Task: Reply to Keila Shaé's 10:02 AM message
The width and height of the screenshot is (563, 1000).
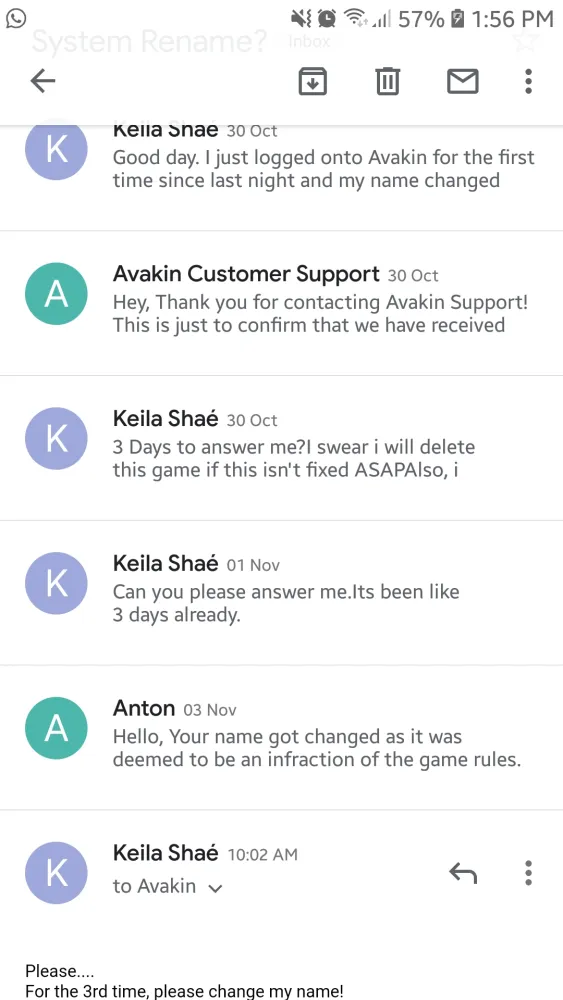Action: pyautogui.click(x=463, y=872)
